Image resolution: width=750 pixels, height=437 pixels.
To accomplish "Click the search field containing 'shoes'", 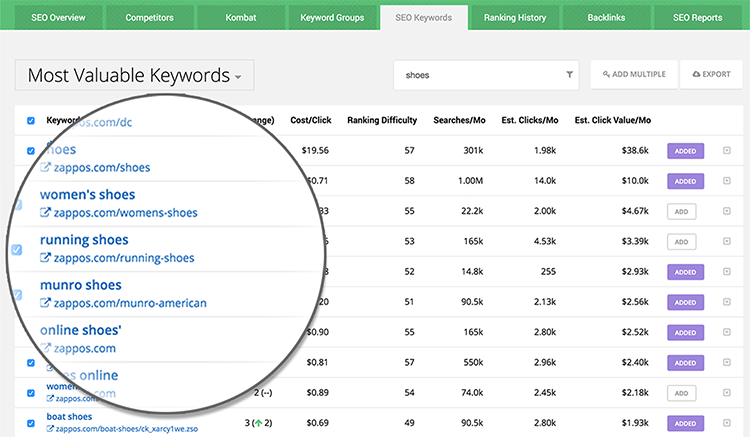I will [x=480, y=75].
